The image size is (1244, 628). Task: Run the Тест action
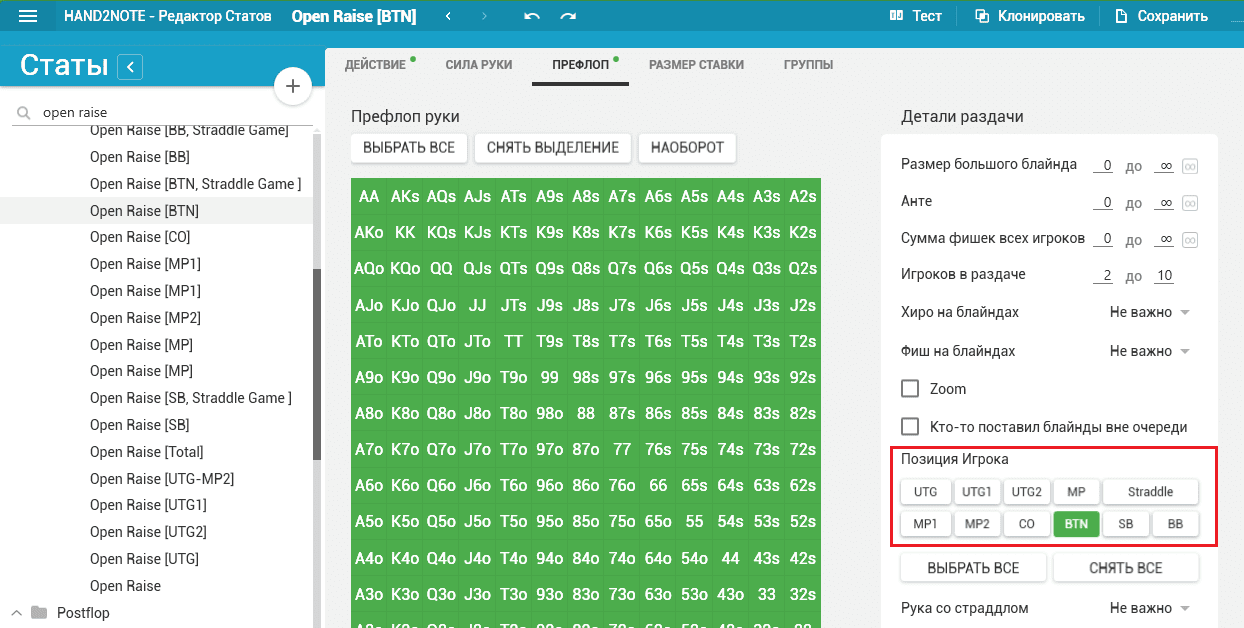916,16
